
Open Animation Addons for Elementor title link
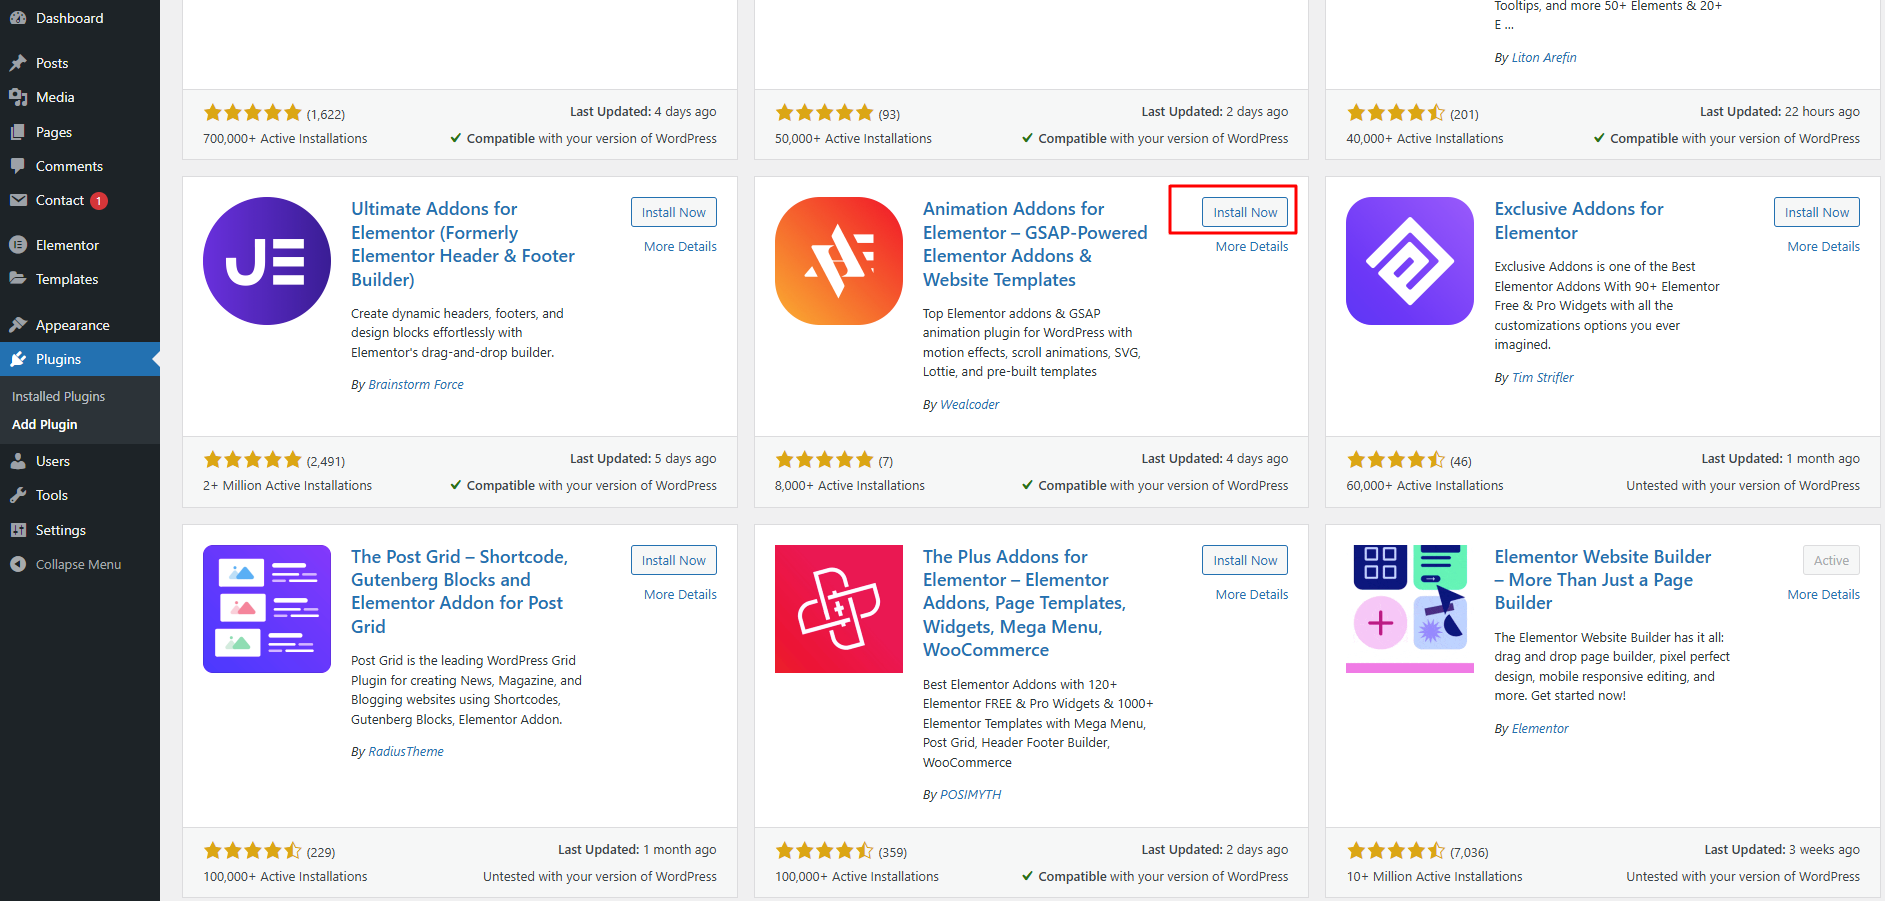(1035, 244)
